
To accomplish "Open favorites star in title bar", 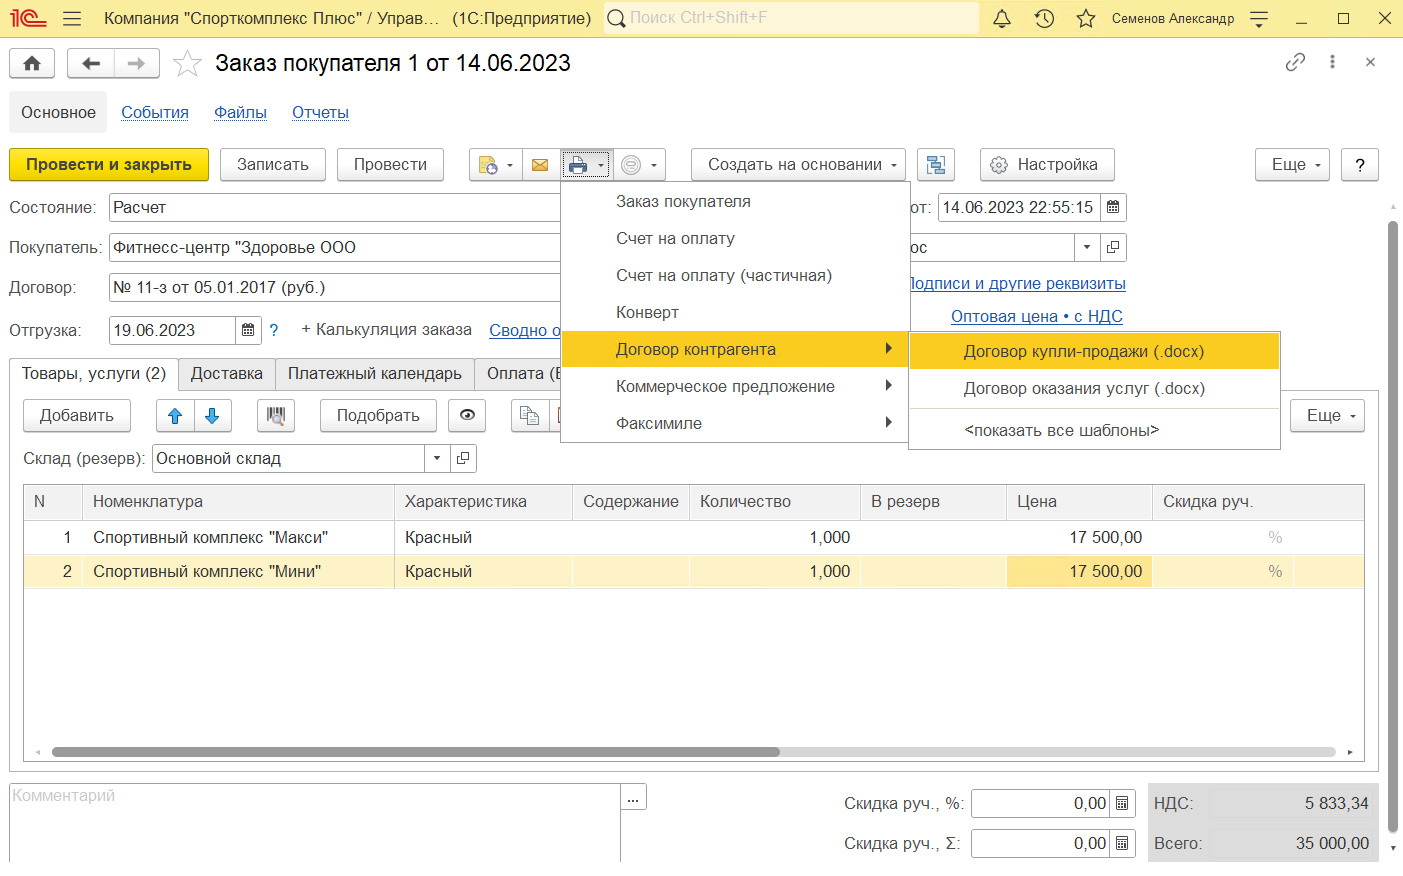I will pyautogui.click(x=1086, y=18).
